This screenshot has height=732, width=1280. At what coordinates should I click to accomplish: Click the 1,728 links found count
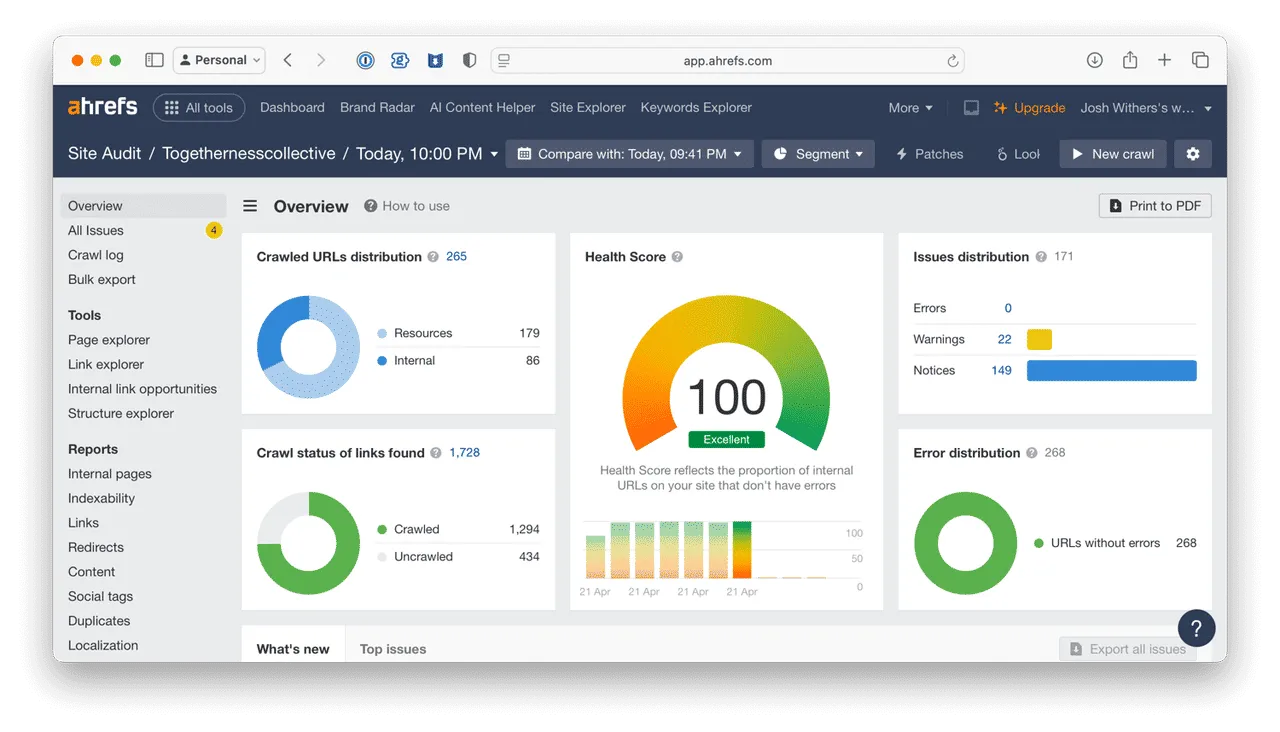pyautogui.click(x=465, y=453)
